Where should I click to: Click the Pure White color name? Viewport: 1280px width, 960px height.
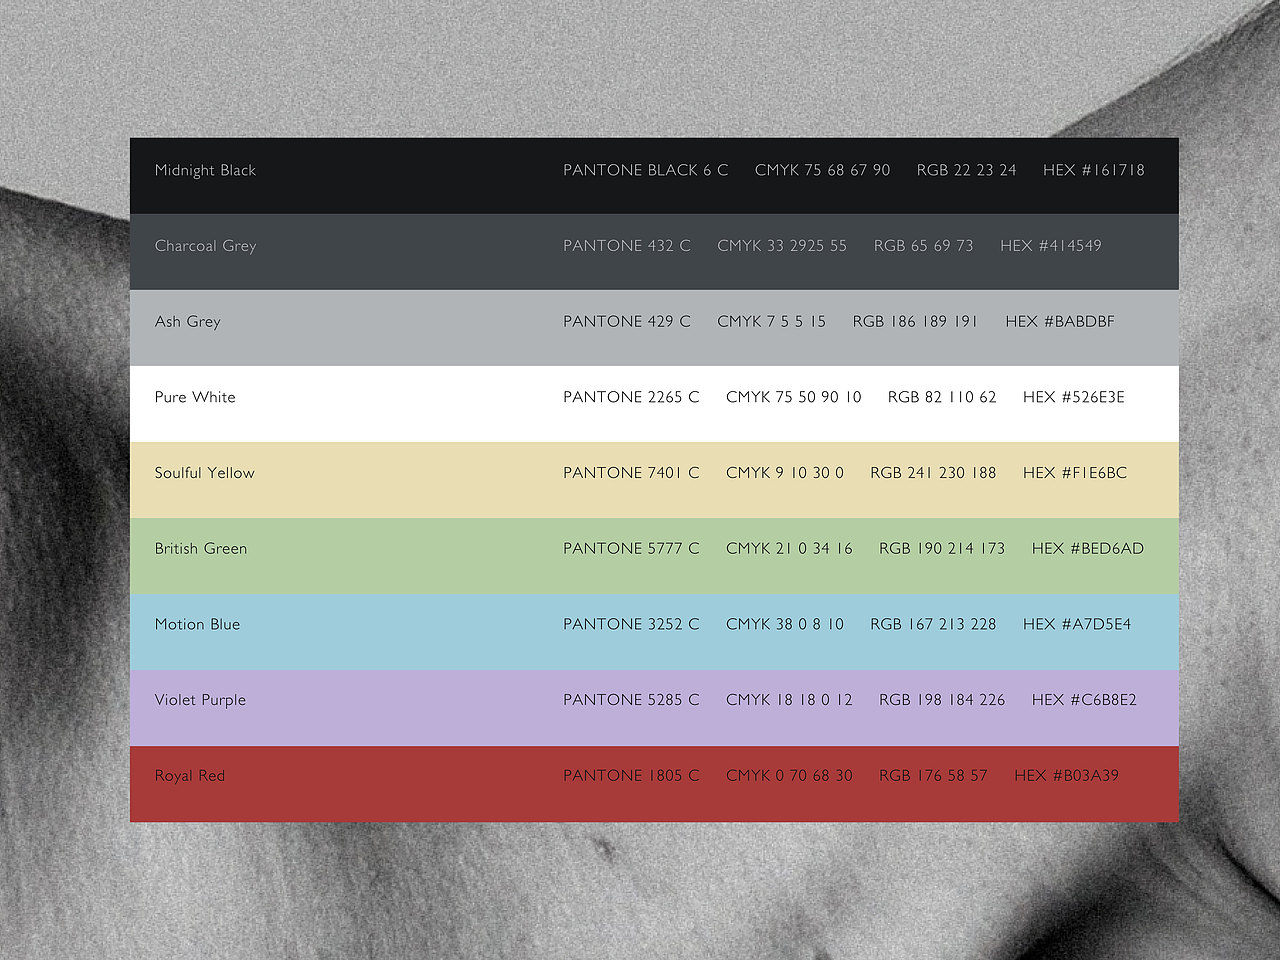pyautogui.click(x=195, y=397)
